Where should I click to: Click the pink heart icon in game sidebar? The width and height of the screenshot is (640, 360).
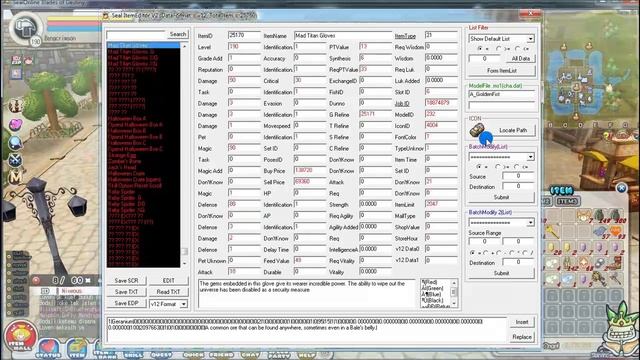coord(16,124)
